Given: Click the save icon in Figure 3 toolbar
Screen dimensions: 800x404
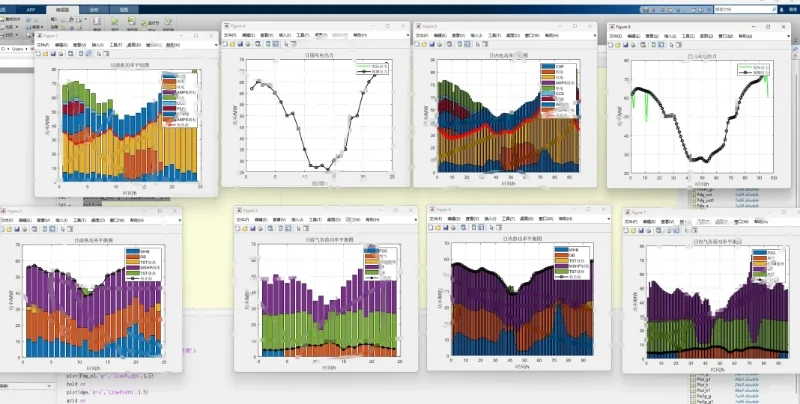Looking at the screenshot, I should point(253,229).
